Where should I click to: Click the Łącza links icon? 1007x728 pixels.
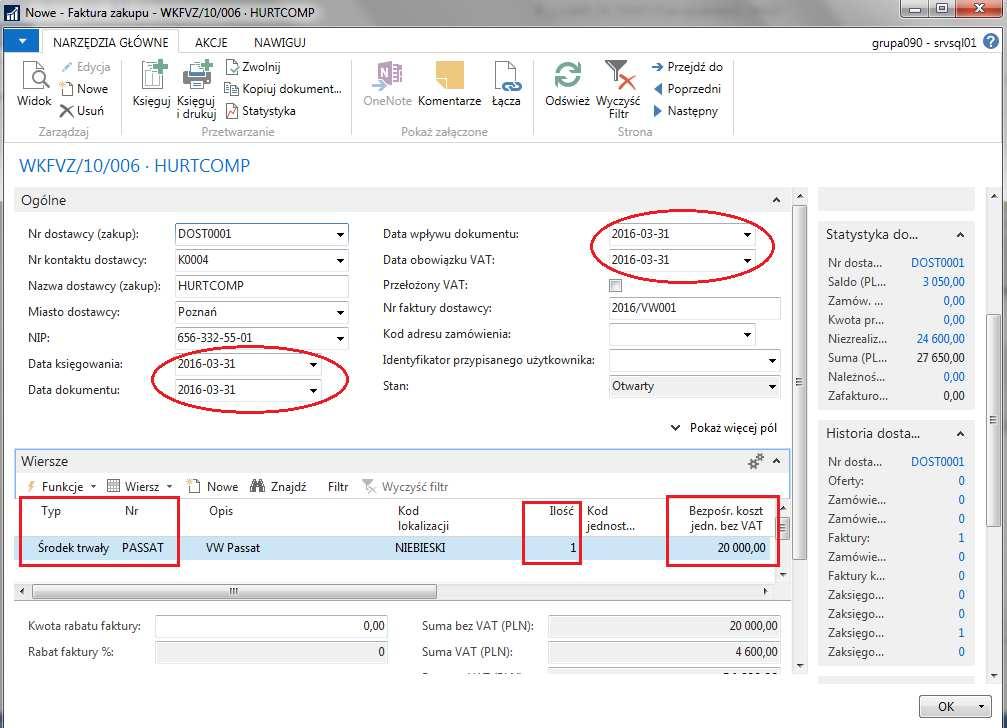(x=507, y=76)
